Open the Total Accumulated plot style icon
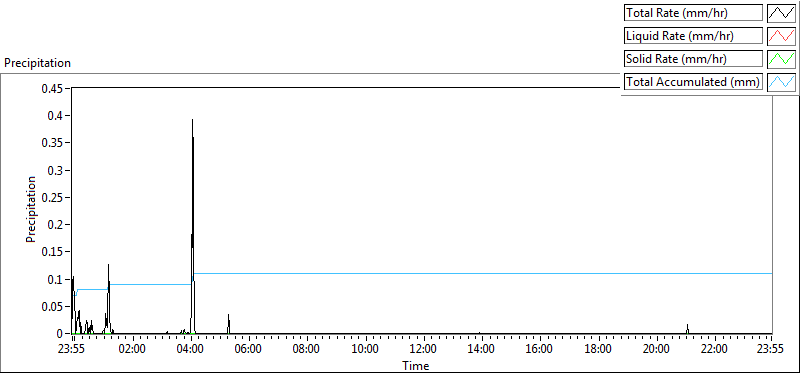The width and height of the screenshot is (800, 373). point(781,82)
